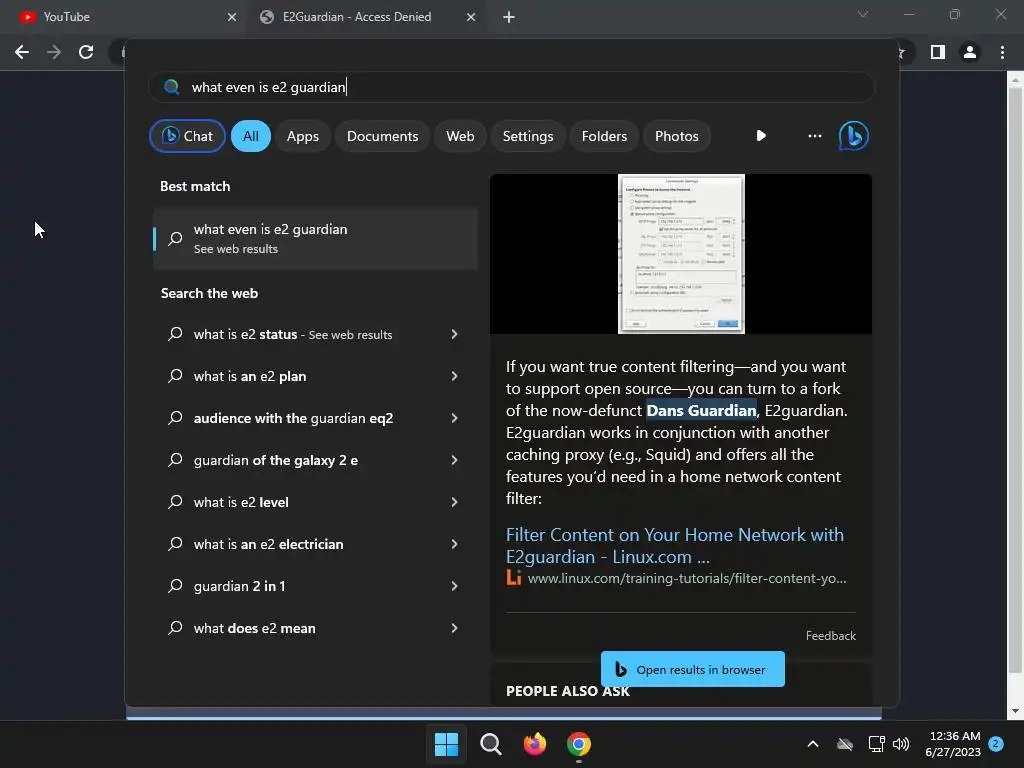Viewport: 1024px width, 768px height.
Task: Expand 'what is an e2 electrician' arrow
Action: [455, 544]
